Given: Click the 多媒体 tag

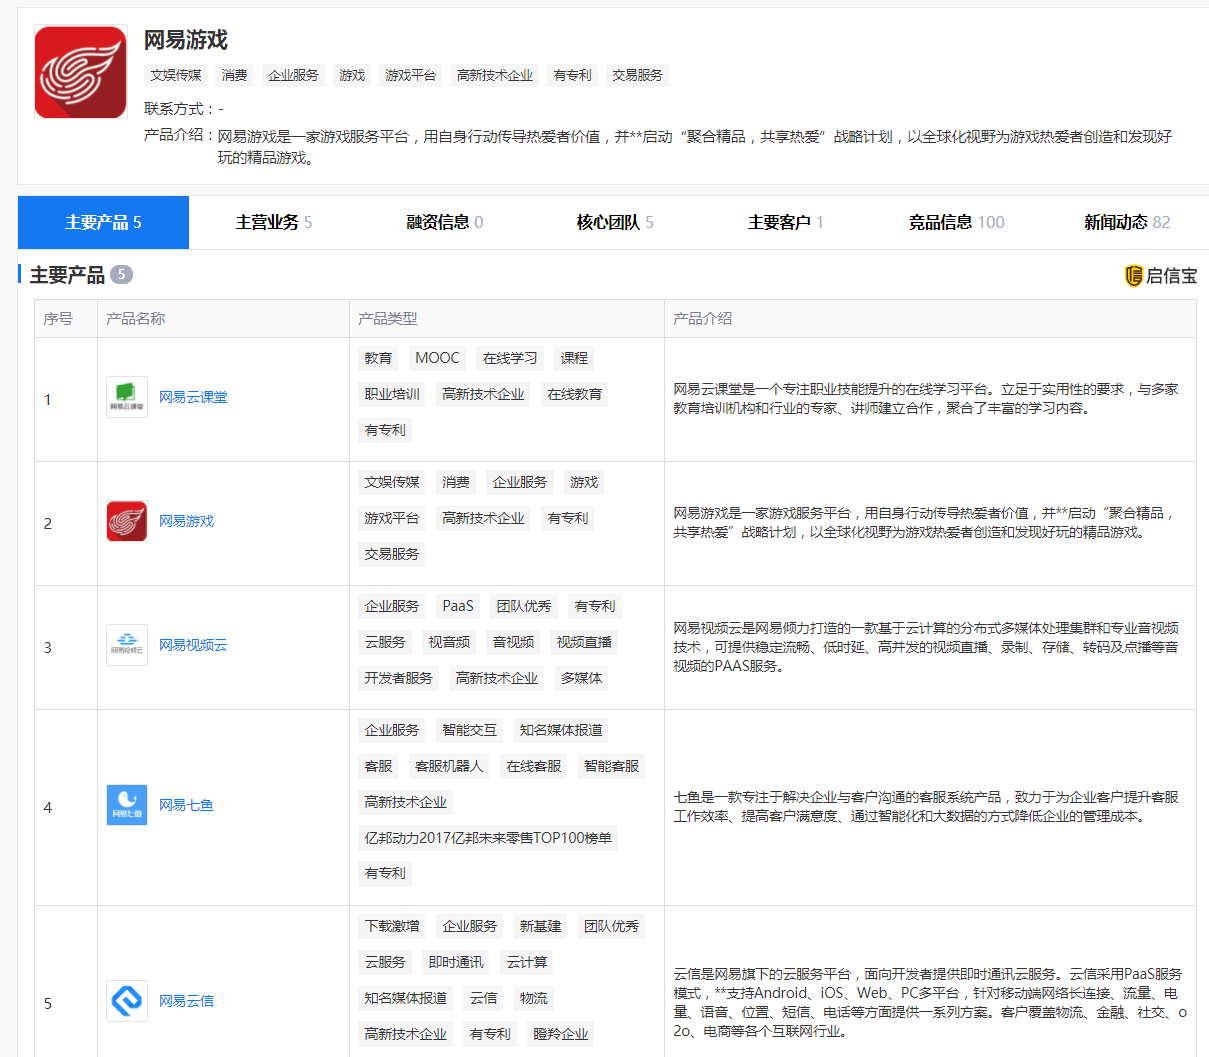Looking at the screenshot, I should pyautogui.click(x=581, y=678).
